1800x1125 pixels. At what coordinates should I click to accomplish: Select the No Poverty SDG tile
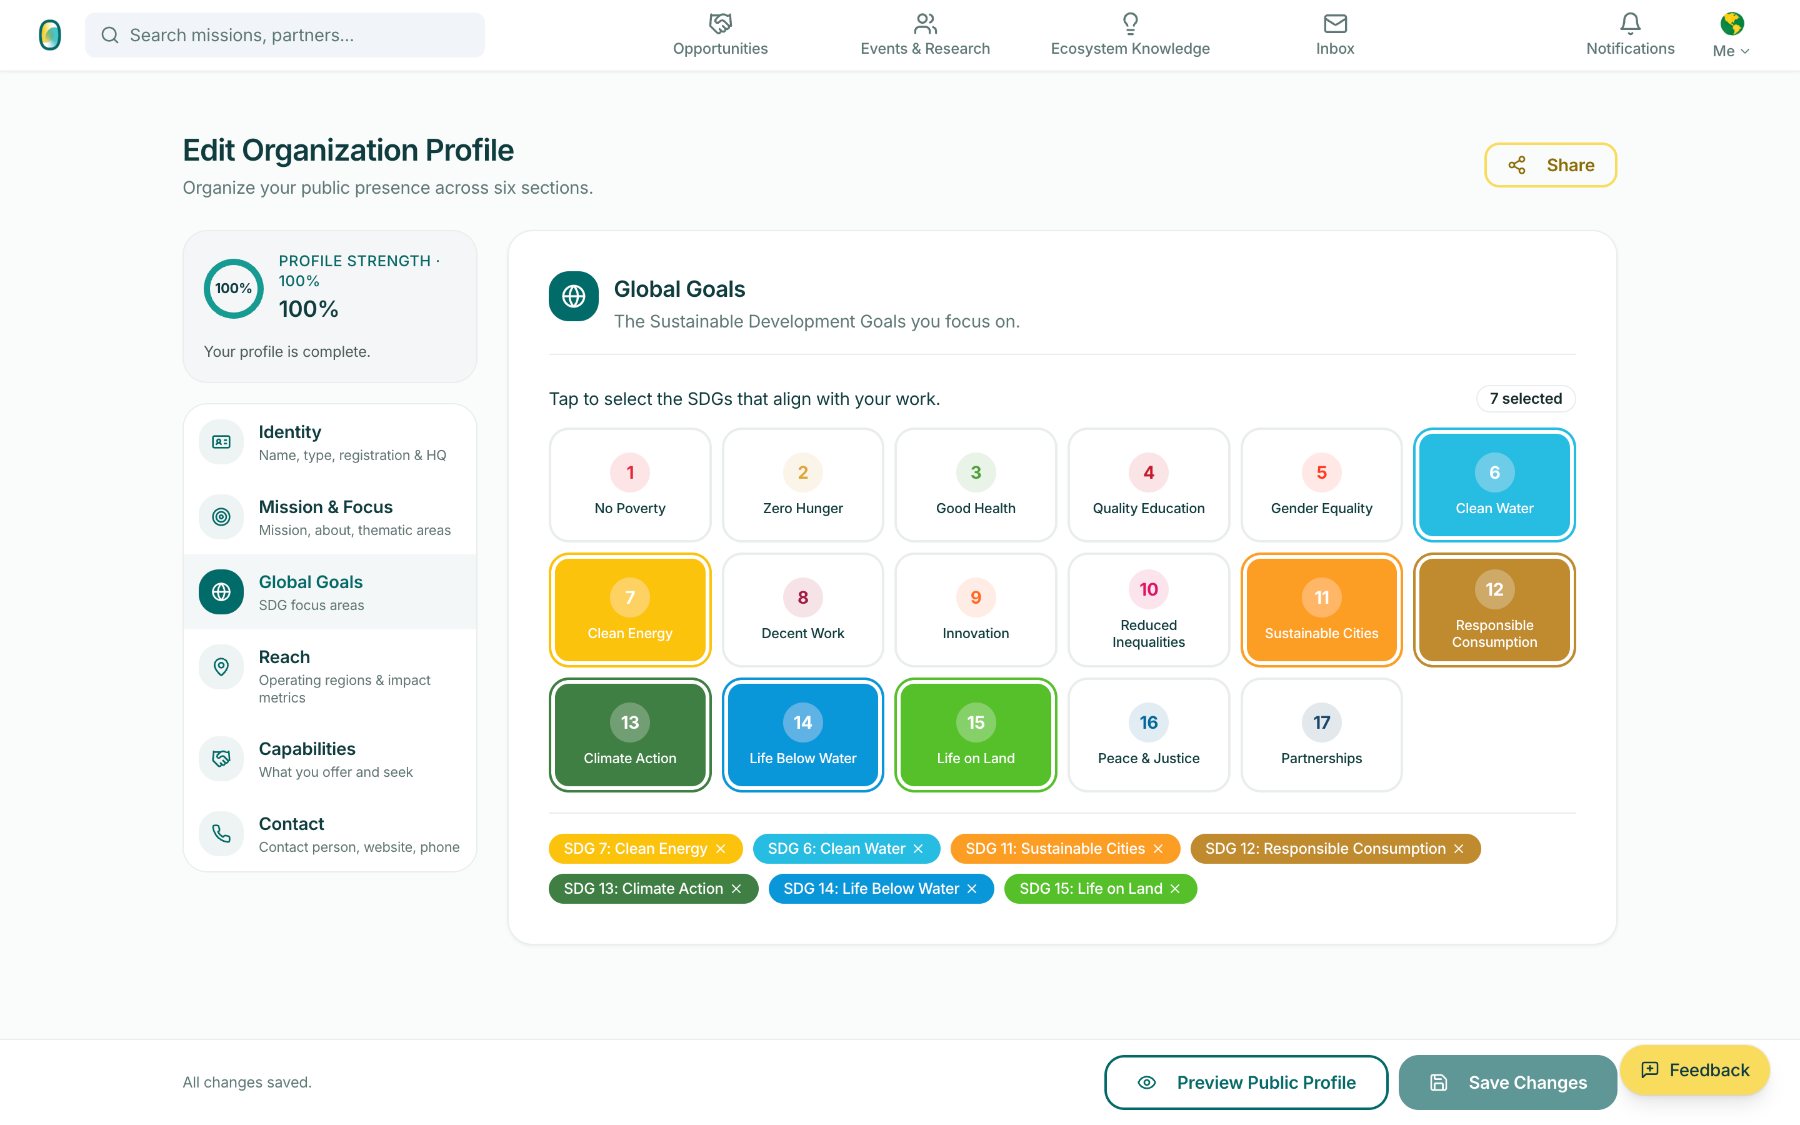pyautogui.click(x=630, y=485)
